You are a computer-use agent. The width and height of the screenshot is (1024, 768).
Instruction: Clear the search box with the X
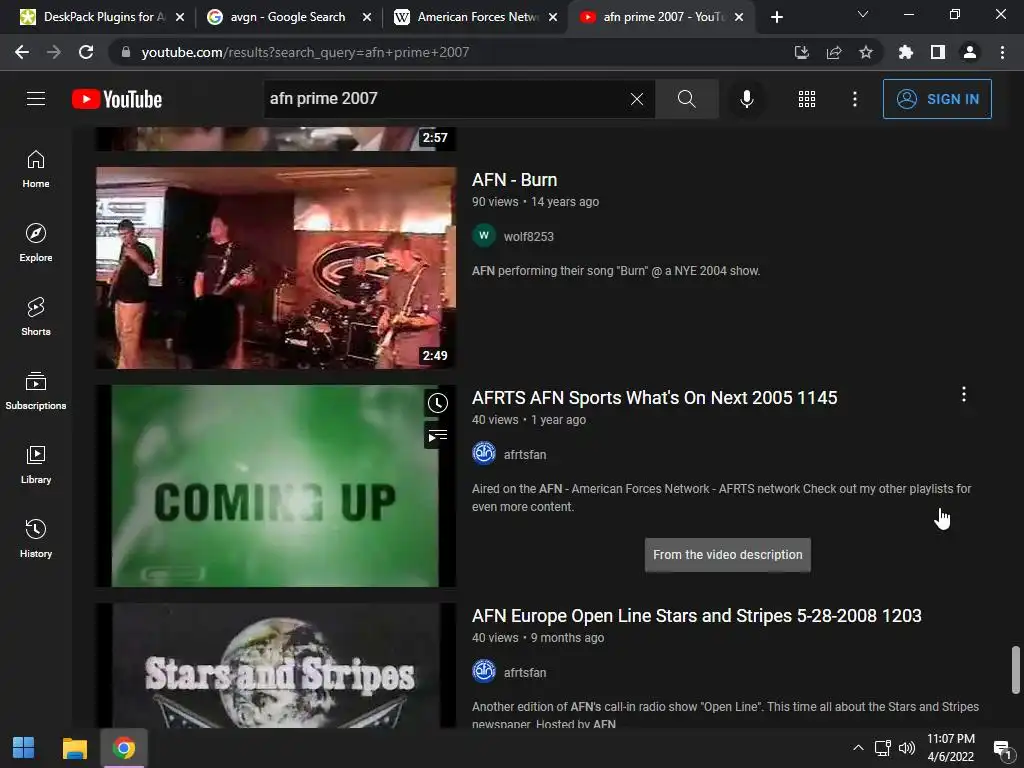tap(637, 99)
